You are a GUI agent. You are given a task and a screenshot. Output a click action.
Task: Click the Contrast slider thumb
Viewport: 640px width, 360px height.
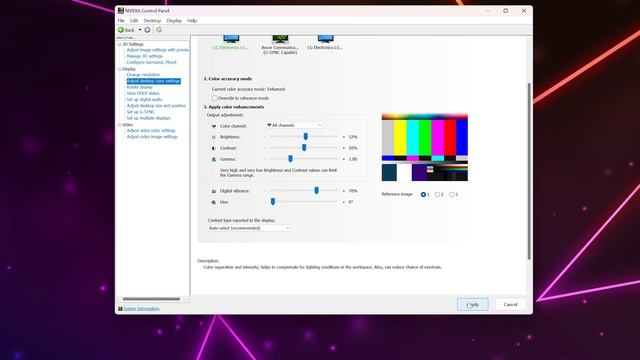(304, 148)
